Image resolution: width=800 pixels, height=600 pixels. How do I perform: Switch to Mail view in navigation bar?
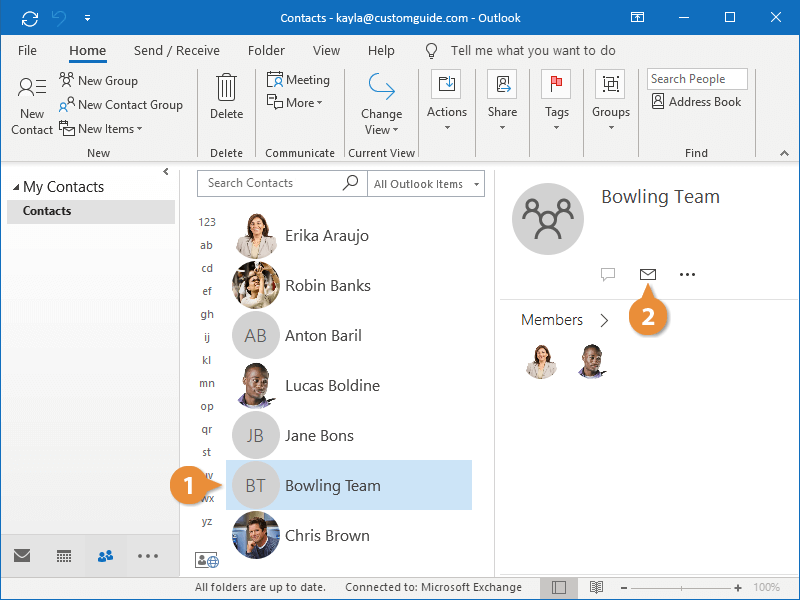(22, 556)
